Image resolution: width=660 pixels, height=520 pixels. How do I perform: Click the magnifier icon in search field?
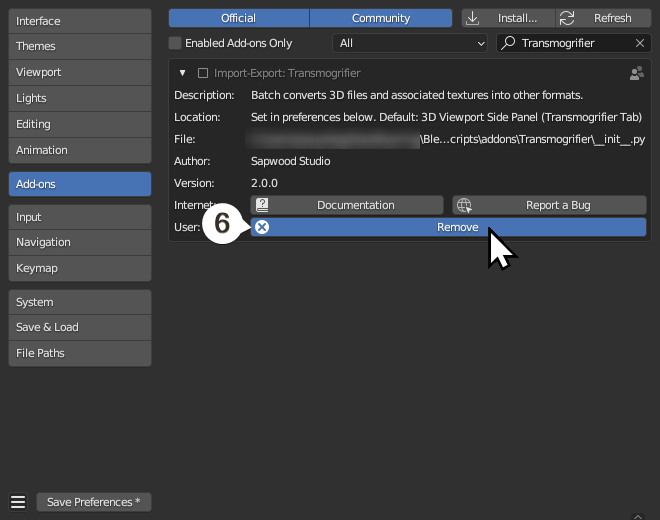click(509, 43)
